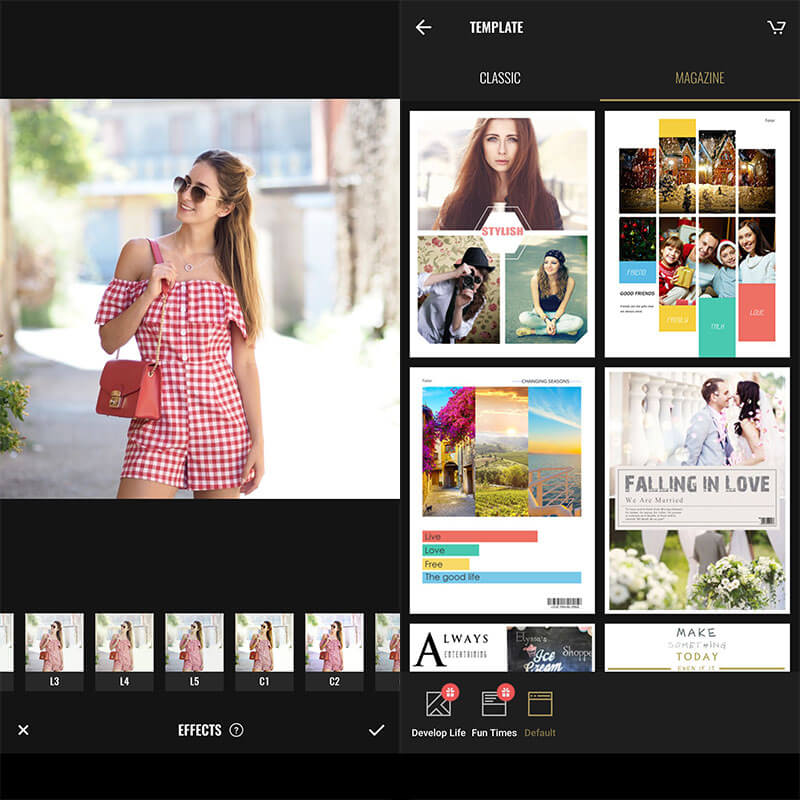Cancel effects with the X icon
Viewport: 800px width, 800px height.
(23, 730)
